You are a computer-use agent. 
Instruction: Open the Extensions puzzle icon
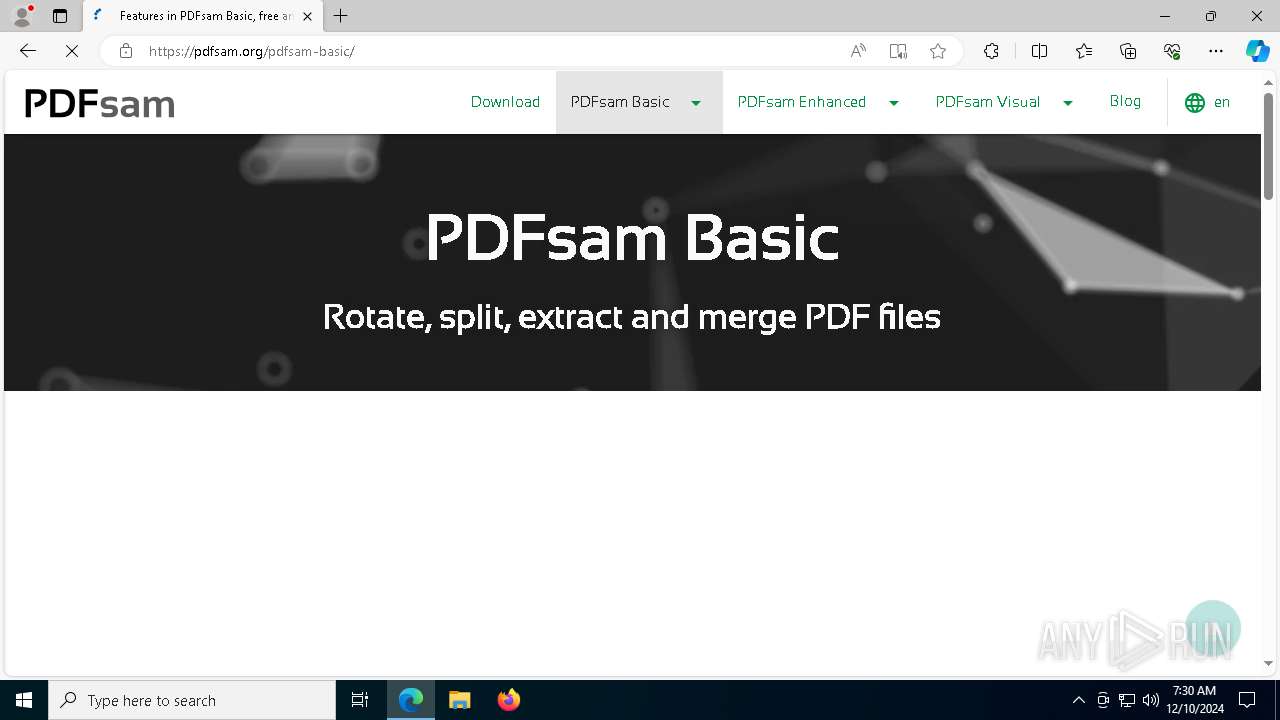click(x=991, y=51)
